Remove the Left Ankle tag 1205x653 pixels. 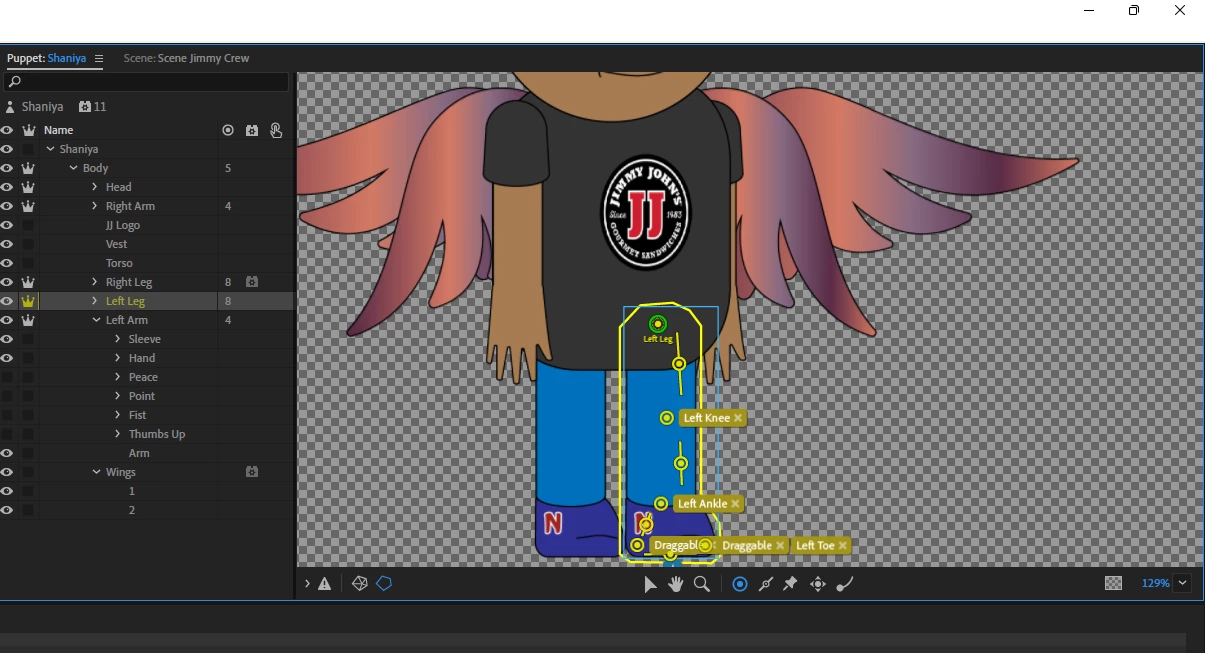(x=735, y=504)
